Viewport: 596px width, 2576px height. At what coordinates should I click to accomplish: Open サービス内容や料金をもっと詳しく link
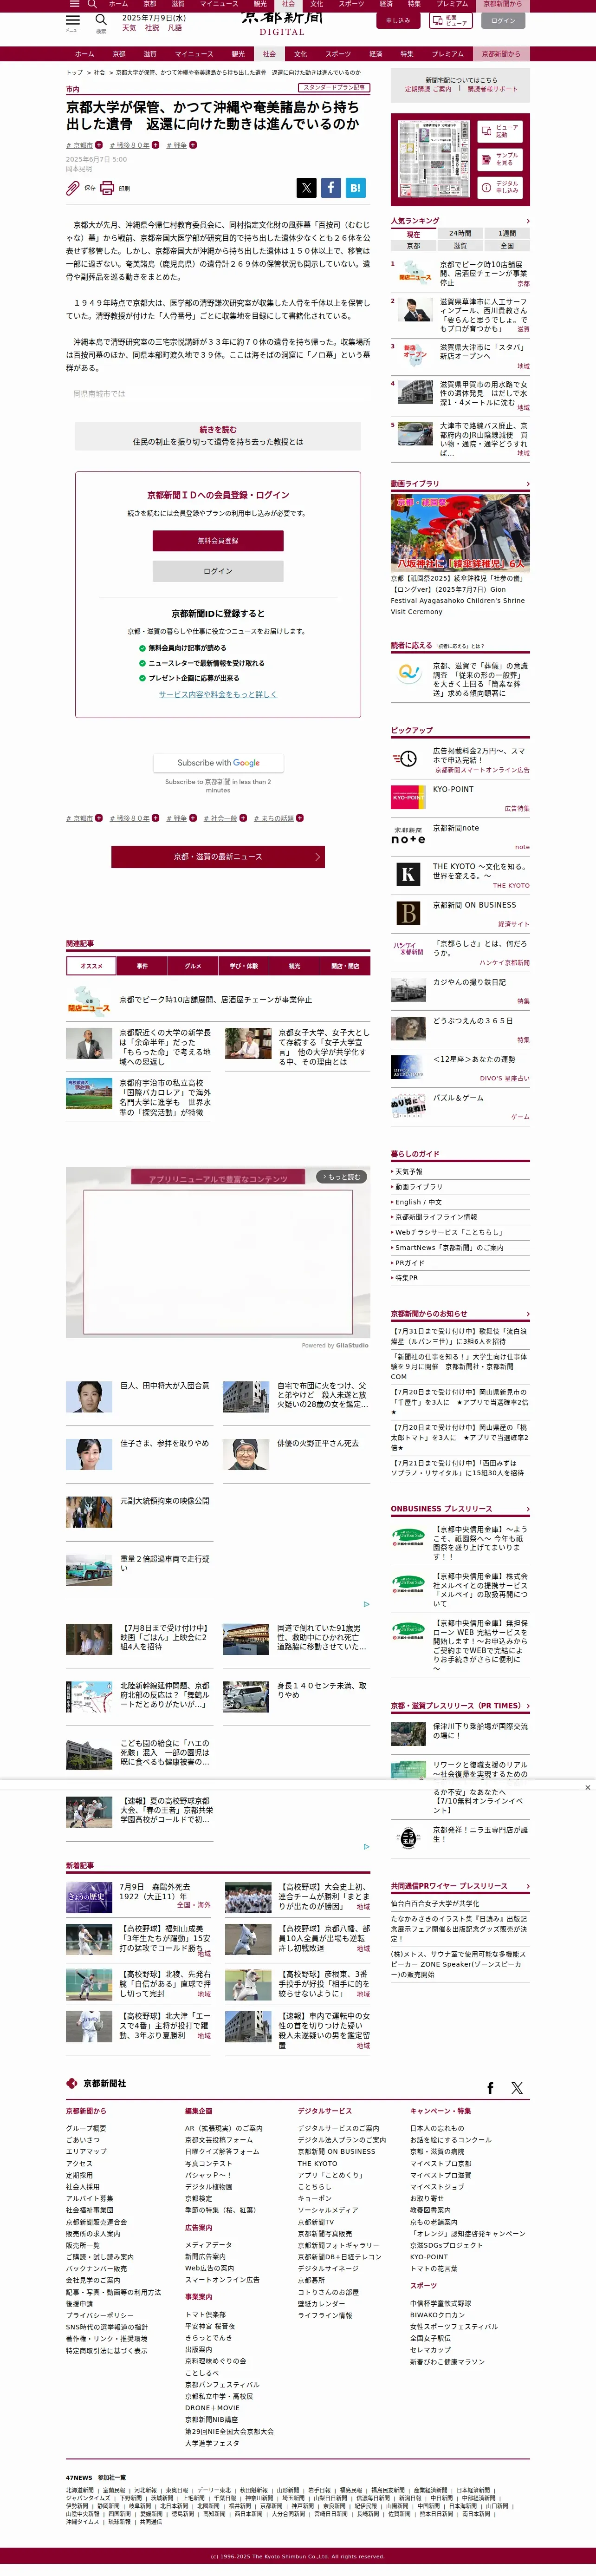(218, 694)
